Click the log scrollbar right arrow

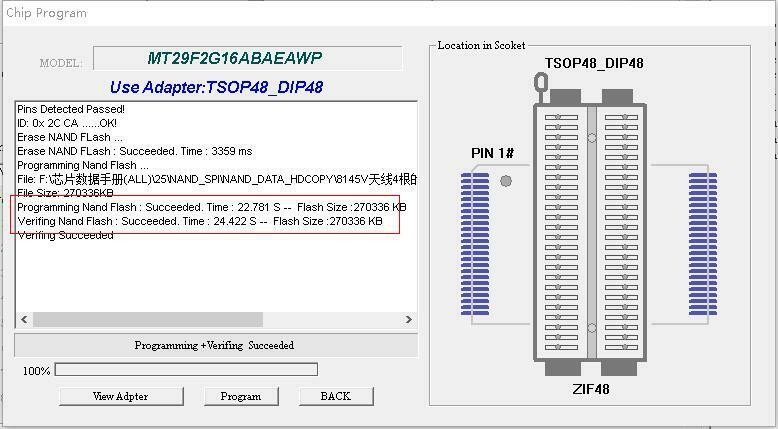coord(408,319)
